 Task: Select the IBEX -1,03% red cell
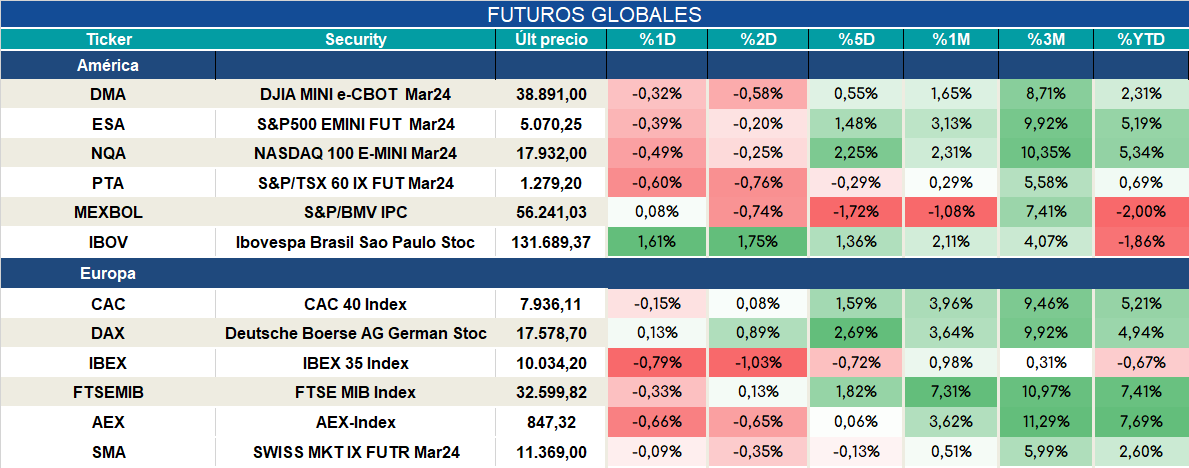click(758, 364)
